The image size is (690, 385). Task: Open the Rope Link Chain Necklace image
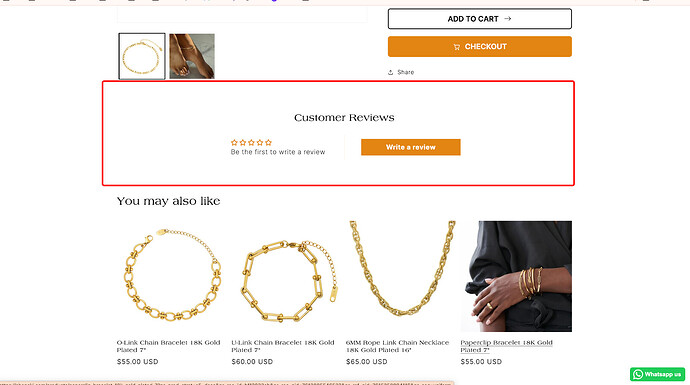400,276
